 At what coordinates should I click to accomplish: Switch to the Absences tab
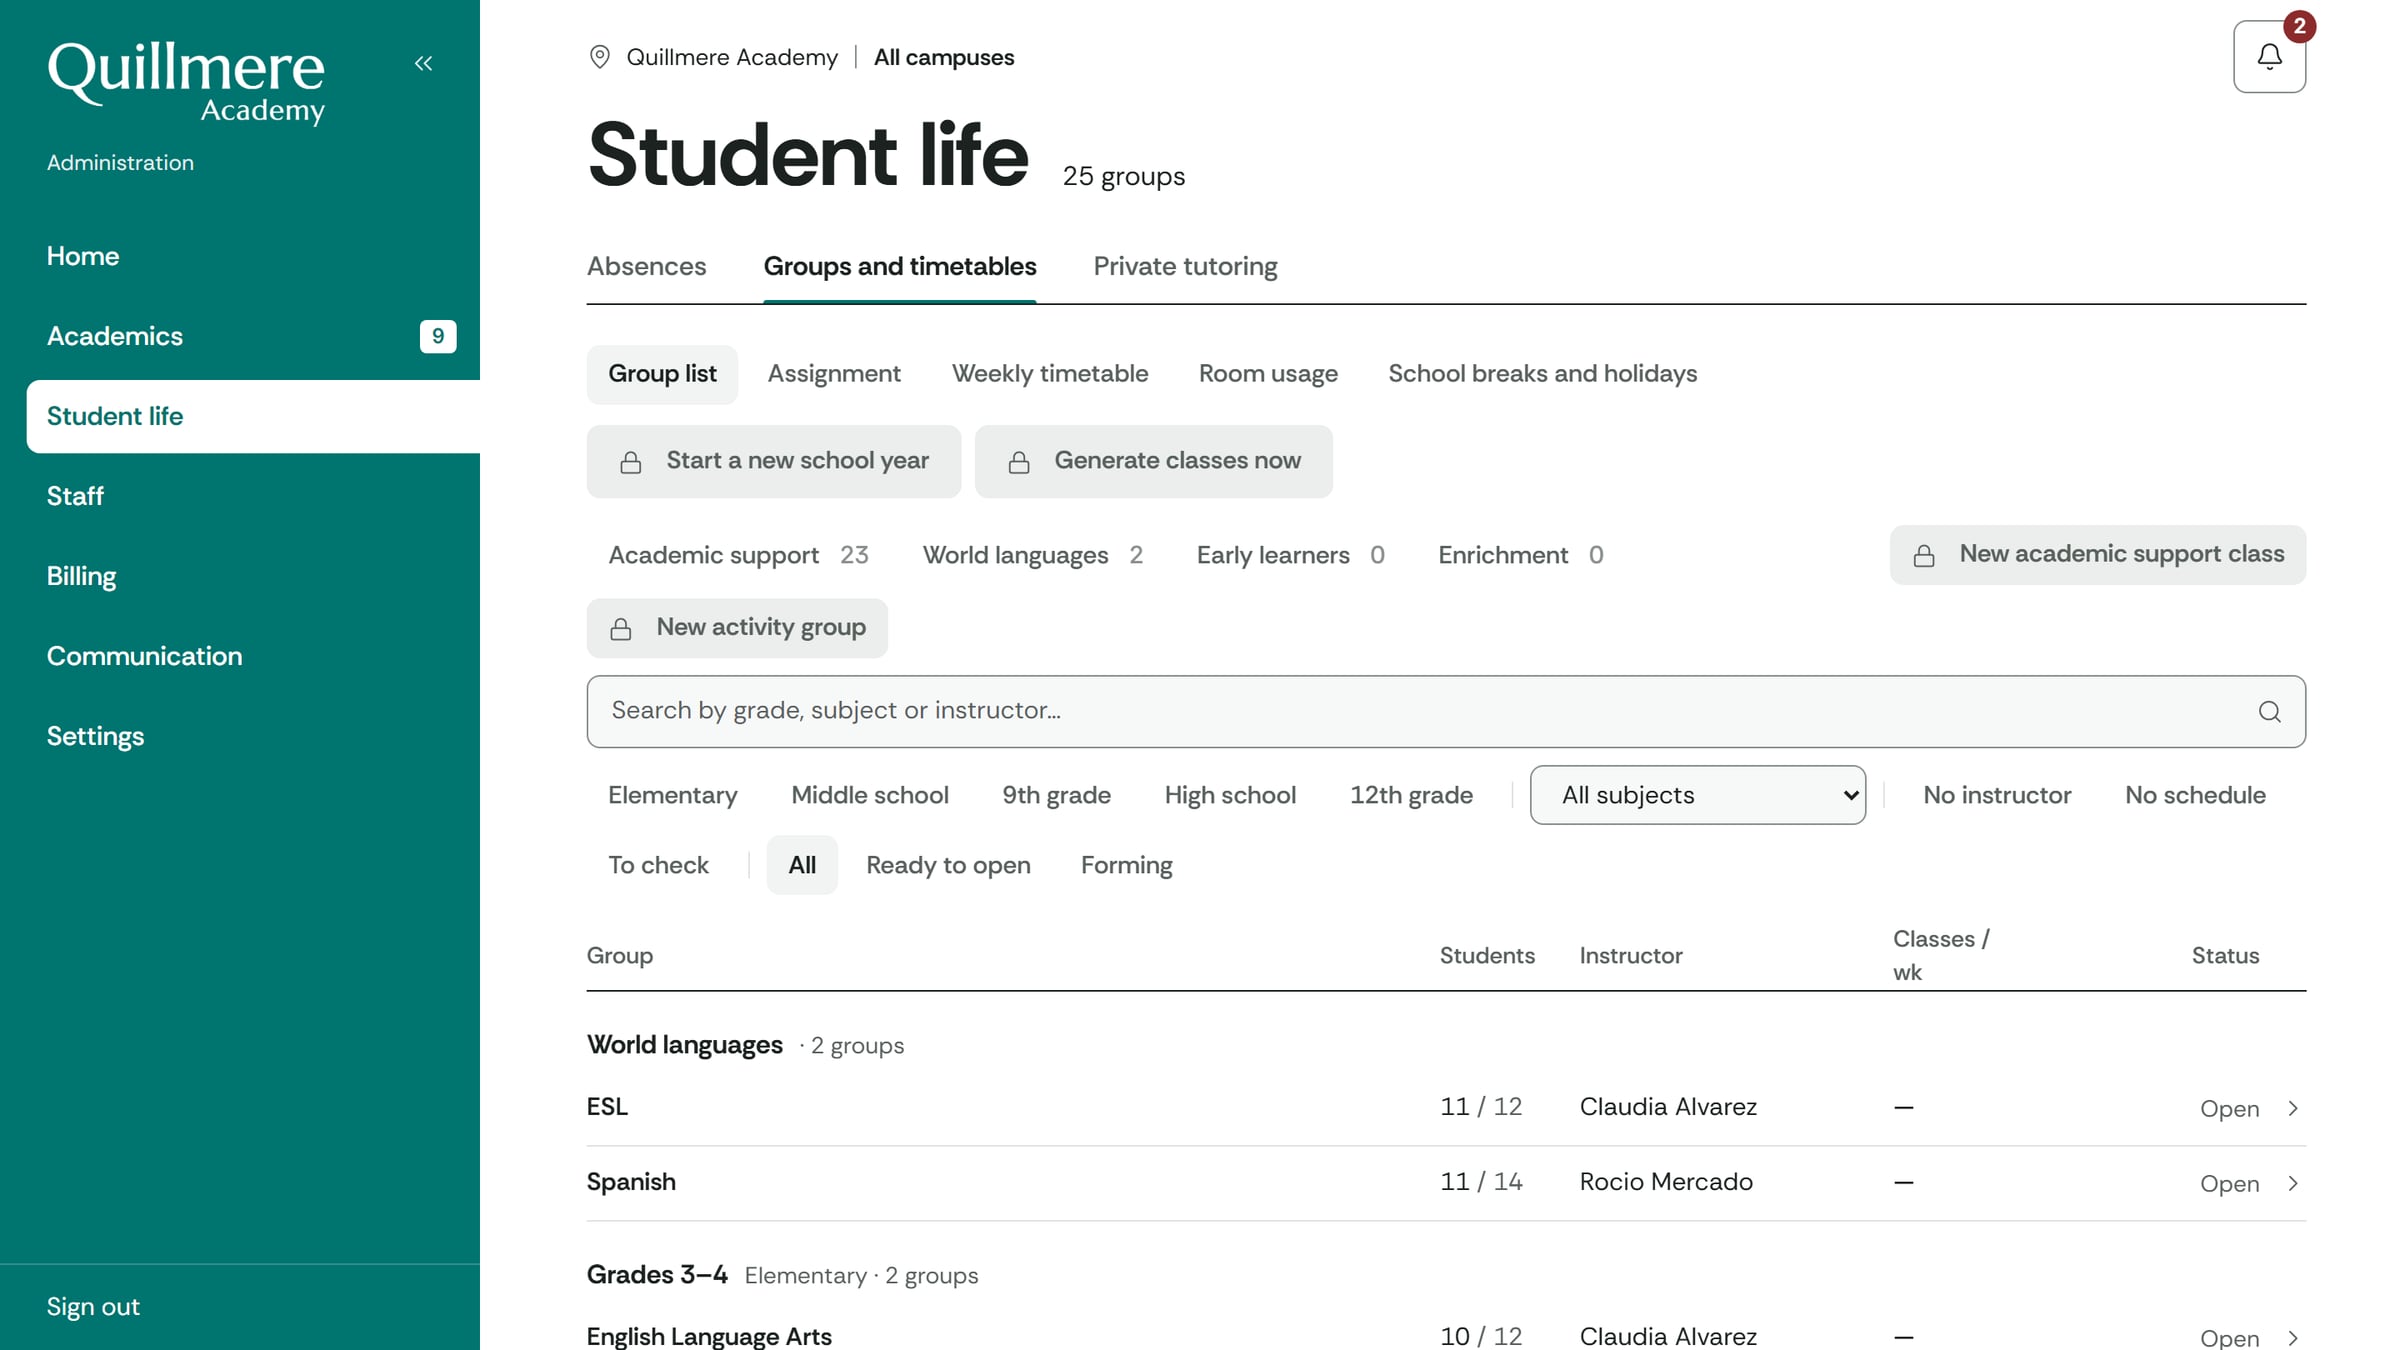[646, 266]
